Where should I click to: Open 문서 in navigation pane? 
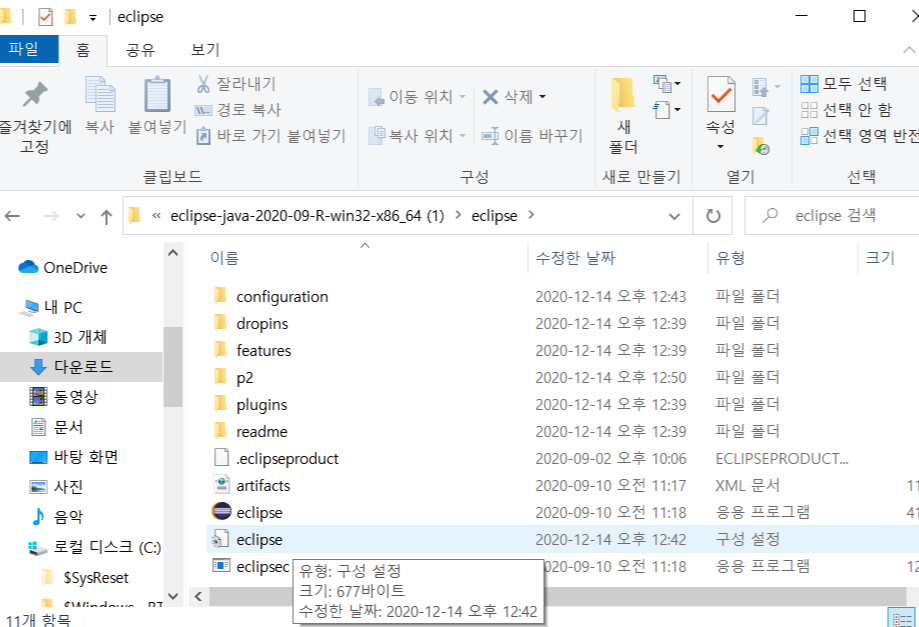click(x=56, y=427)
